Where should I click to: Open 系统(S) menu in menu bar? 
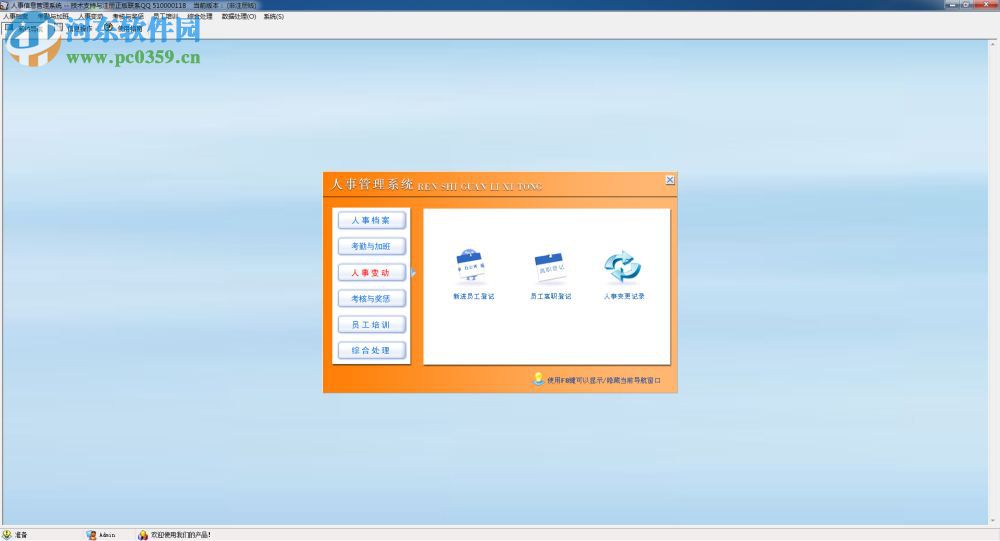pos(274,17)
